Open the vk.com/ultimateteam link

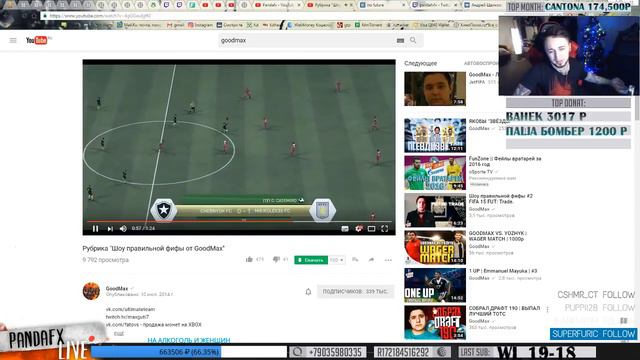tap(130, 309)
